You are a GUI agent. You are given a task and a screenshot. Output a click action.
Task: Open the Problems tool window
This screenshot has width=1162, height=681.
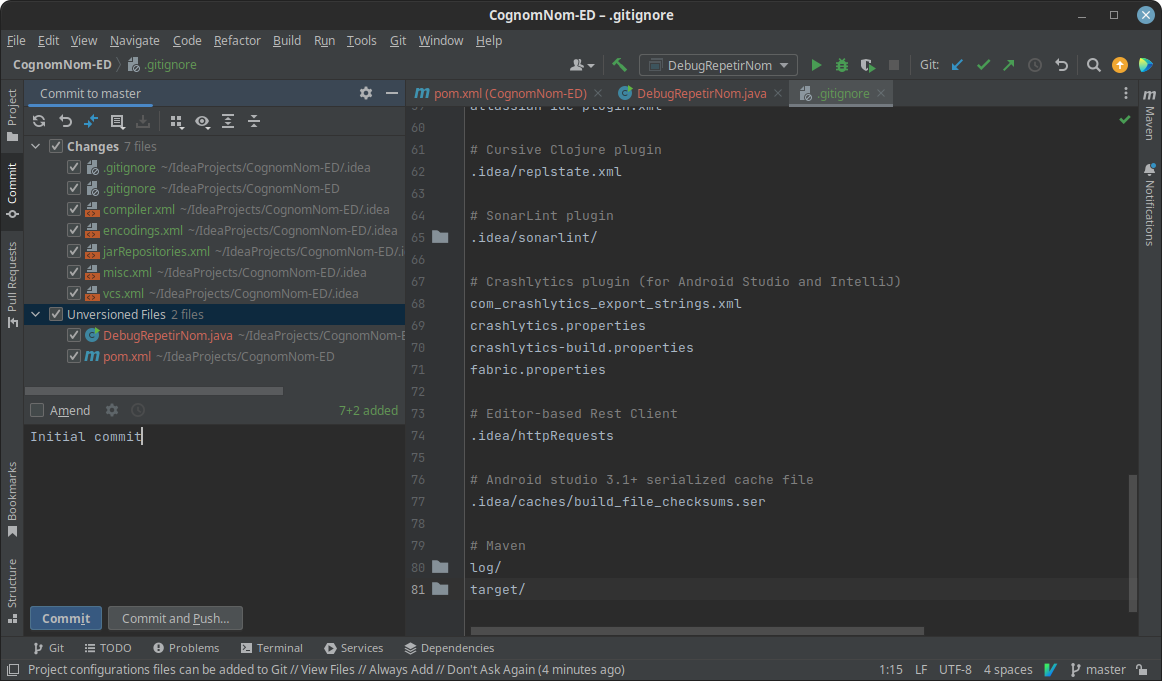[x=186, y=648]
